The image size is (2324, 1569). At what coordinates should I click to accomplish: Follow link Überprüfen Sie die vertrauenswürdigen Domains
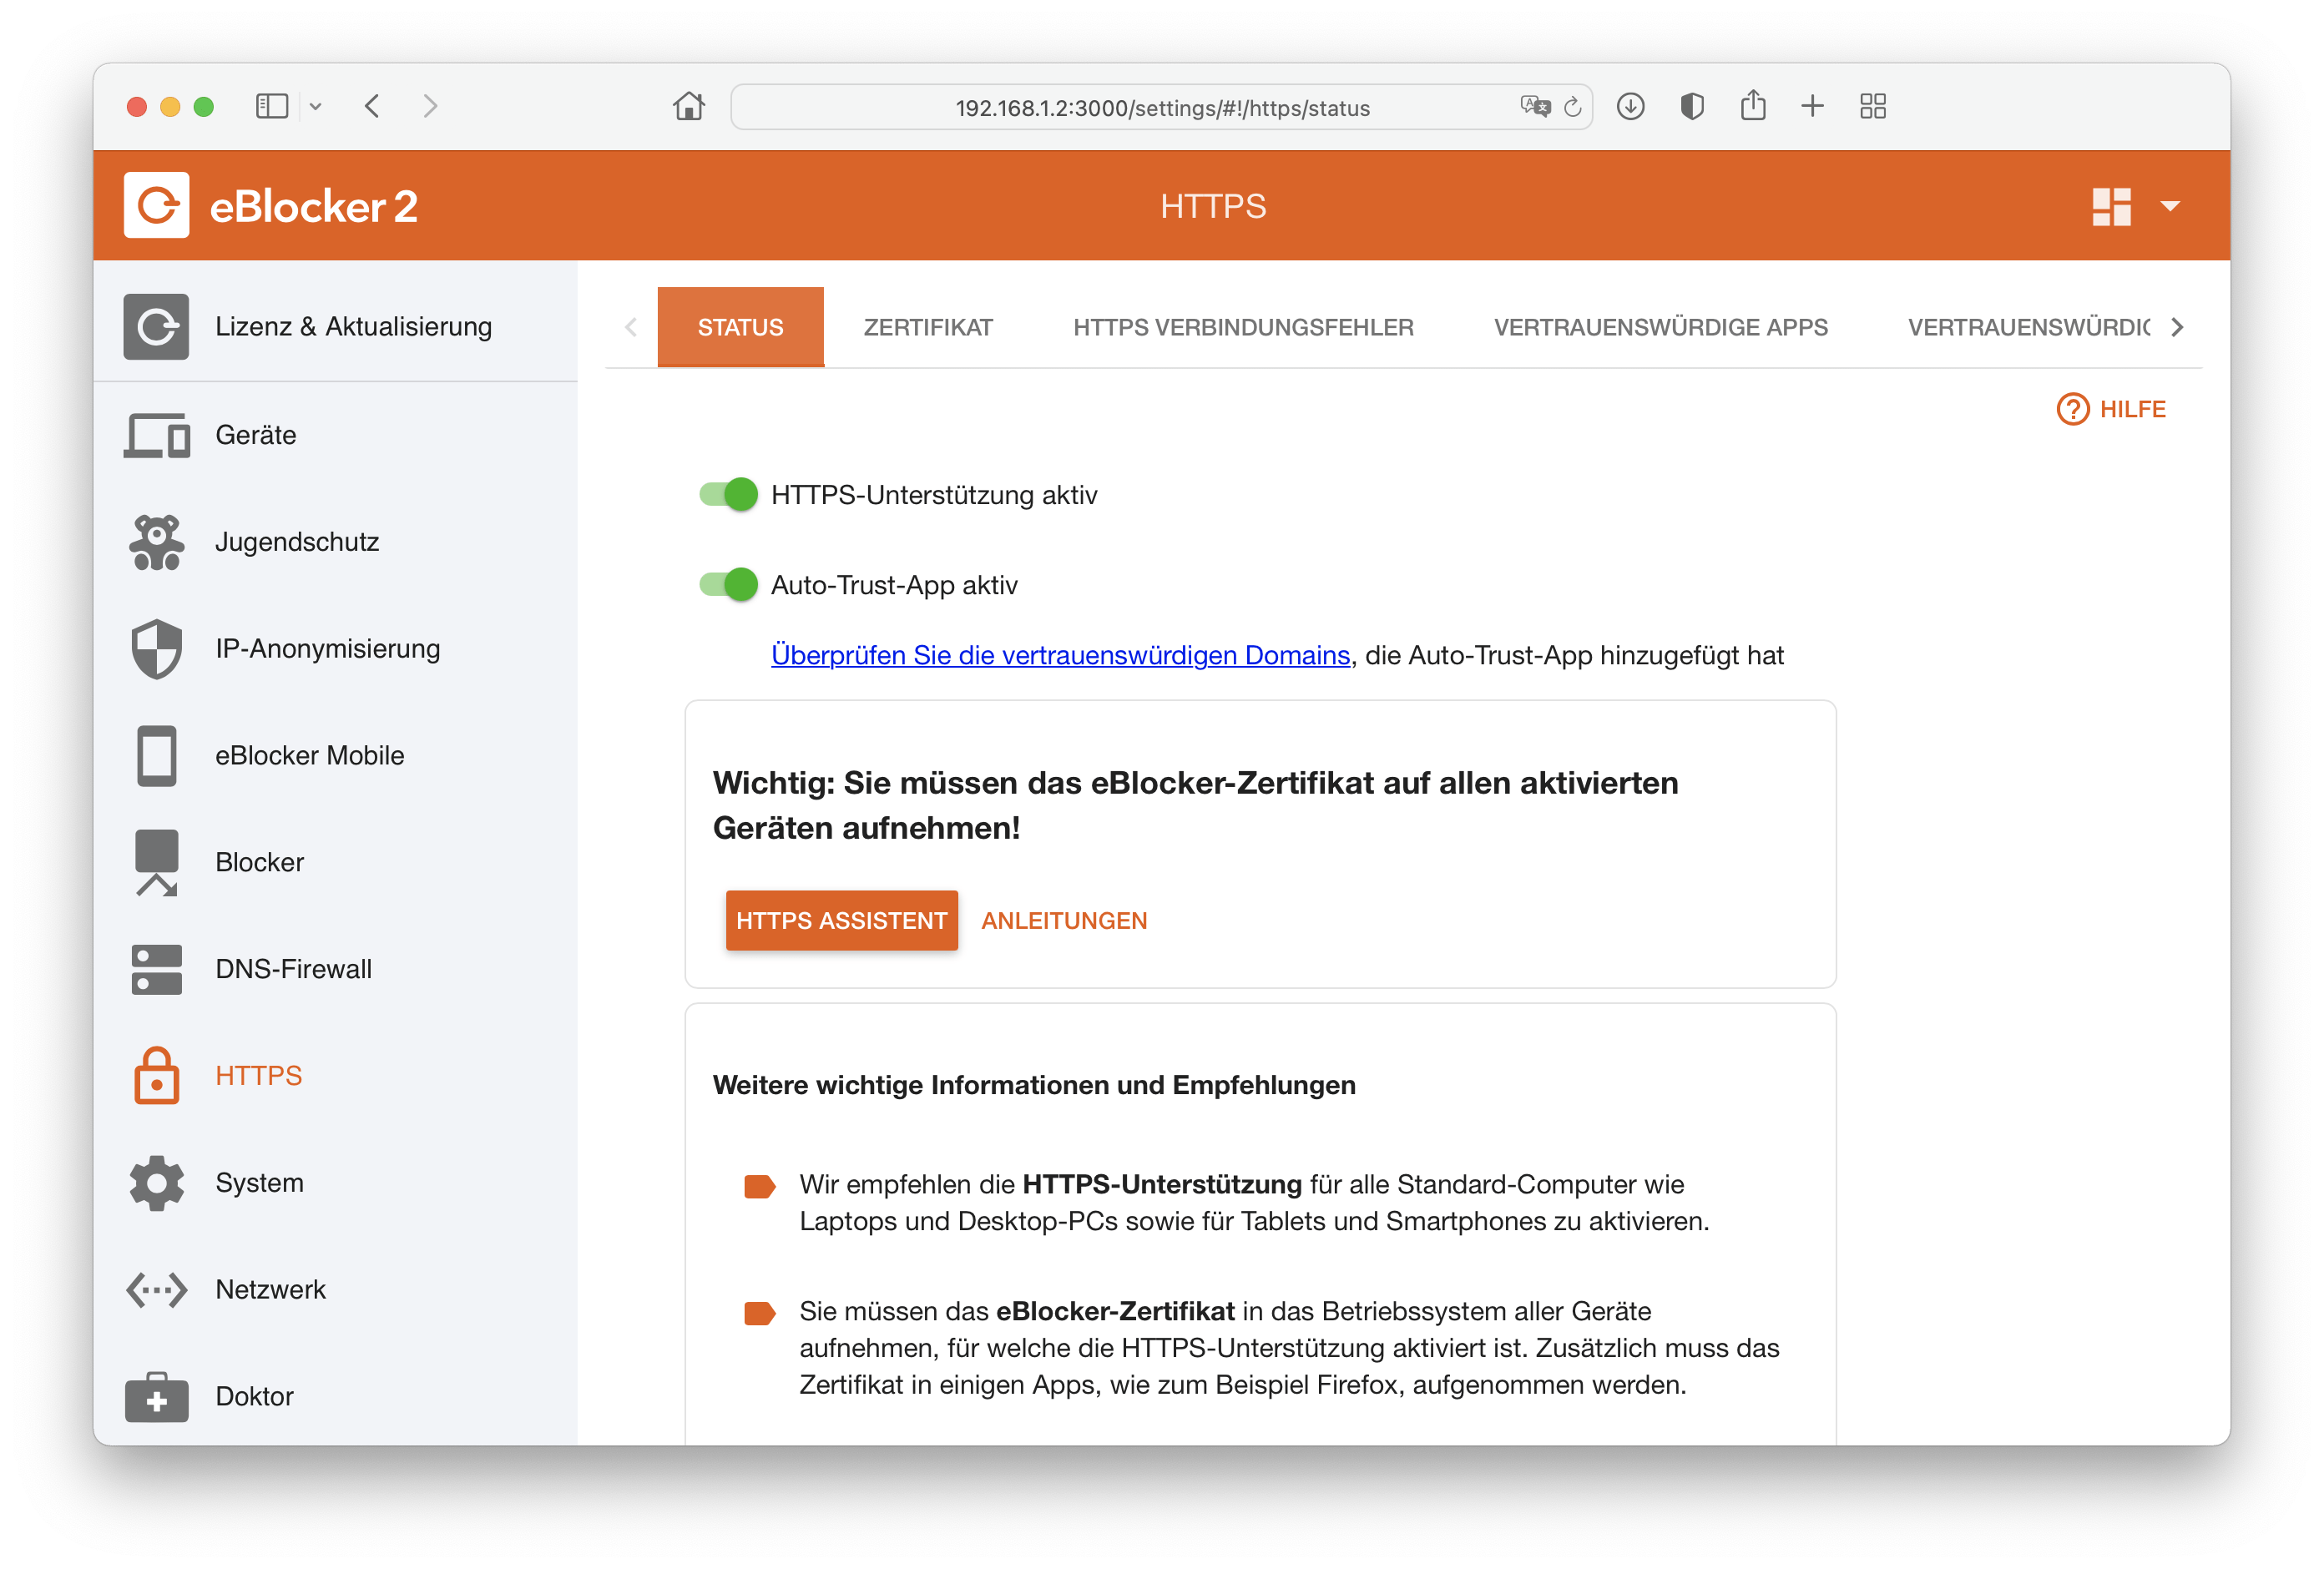tap(1060, 655)
